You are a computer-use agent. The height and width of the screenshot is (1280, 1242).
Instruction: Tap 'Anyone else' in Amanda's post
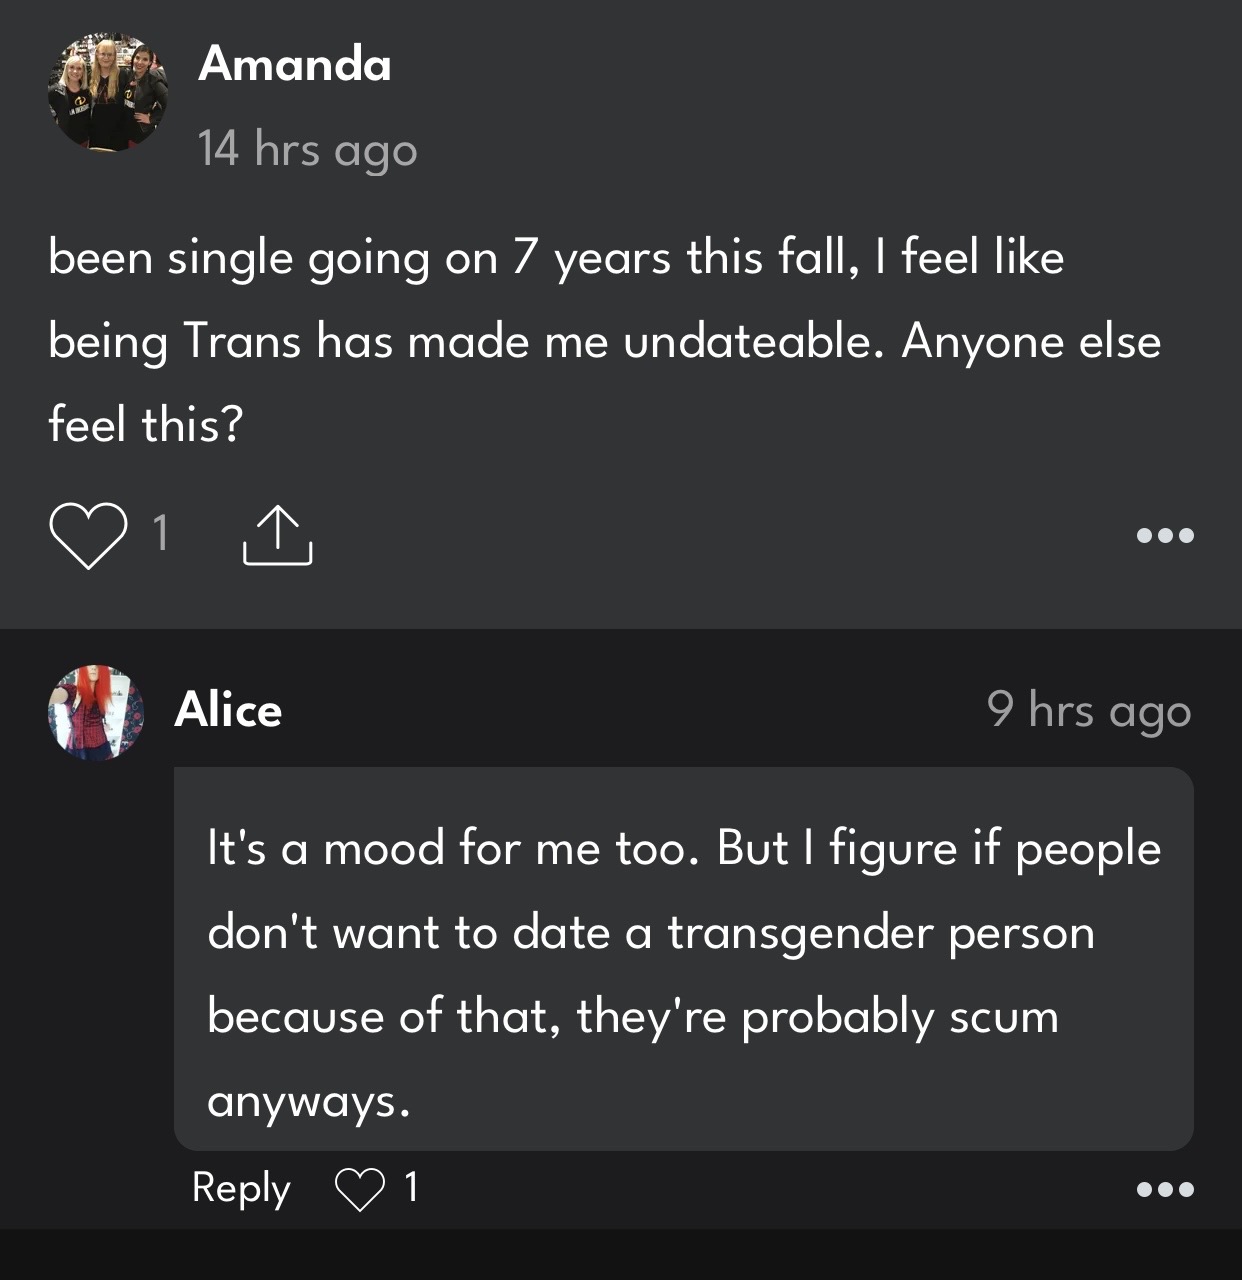click(x=1031, y=342)
